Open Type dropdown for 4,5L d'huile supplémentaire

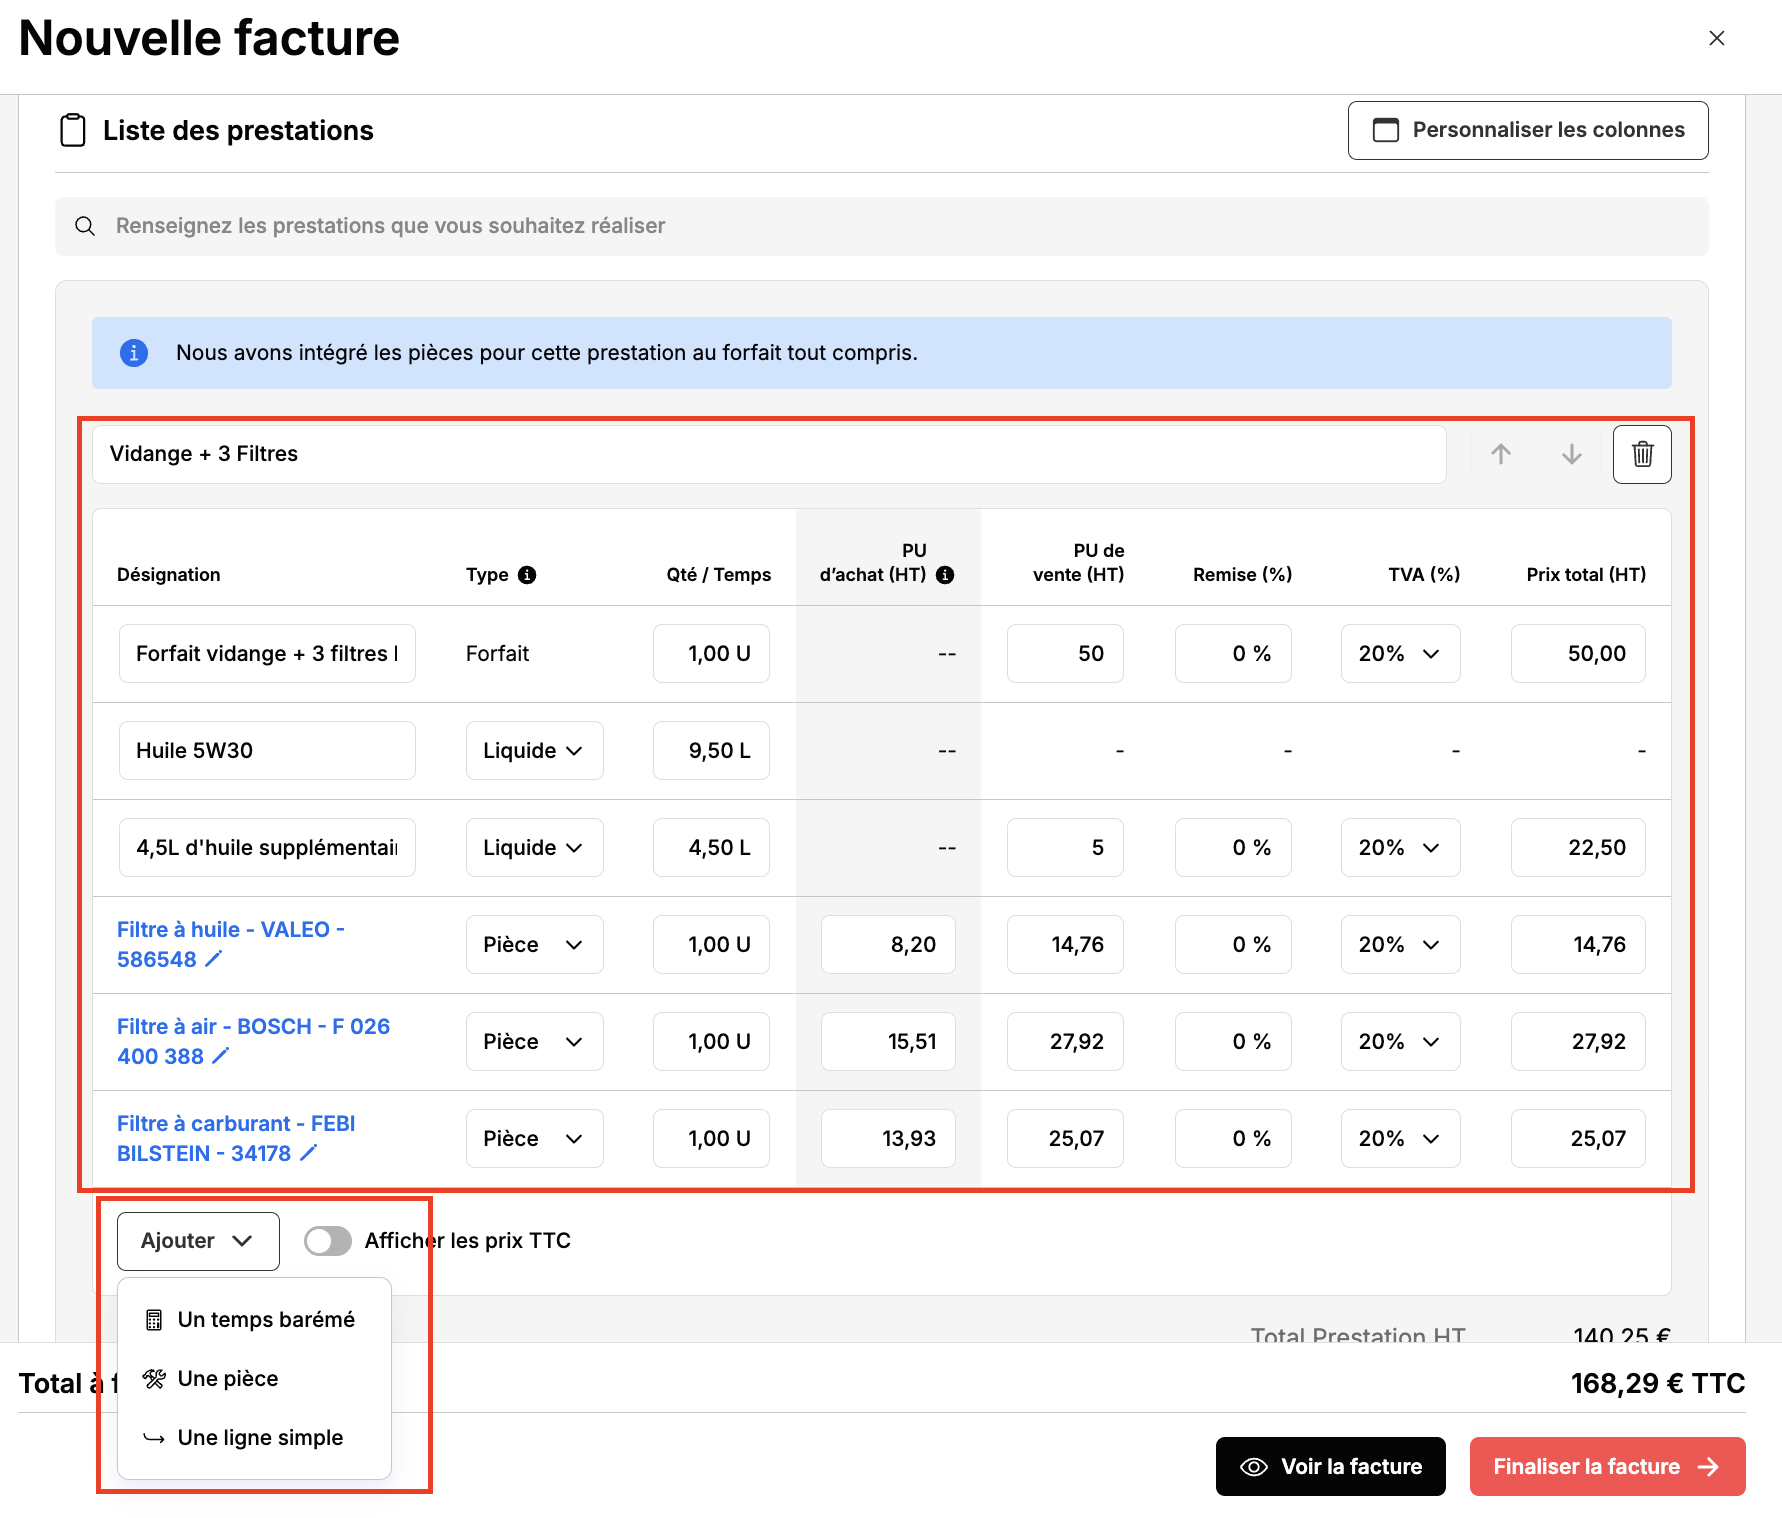[x=534, y=848]
